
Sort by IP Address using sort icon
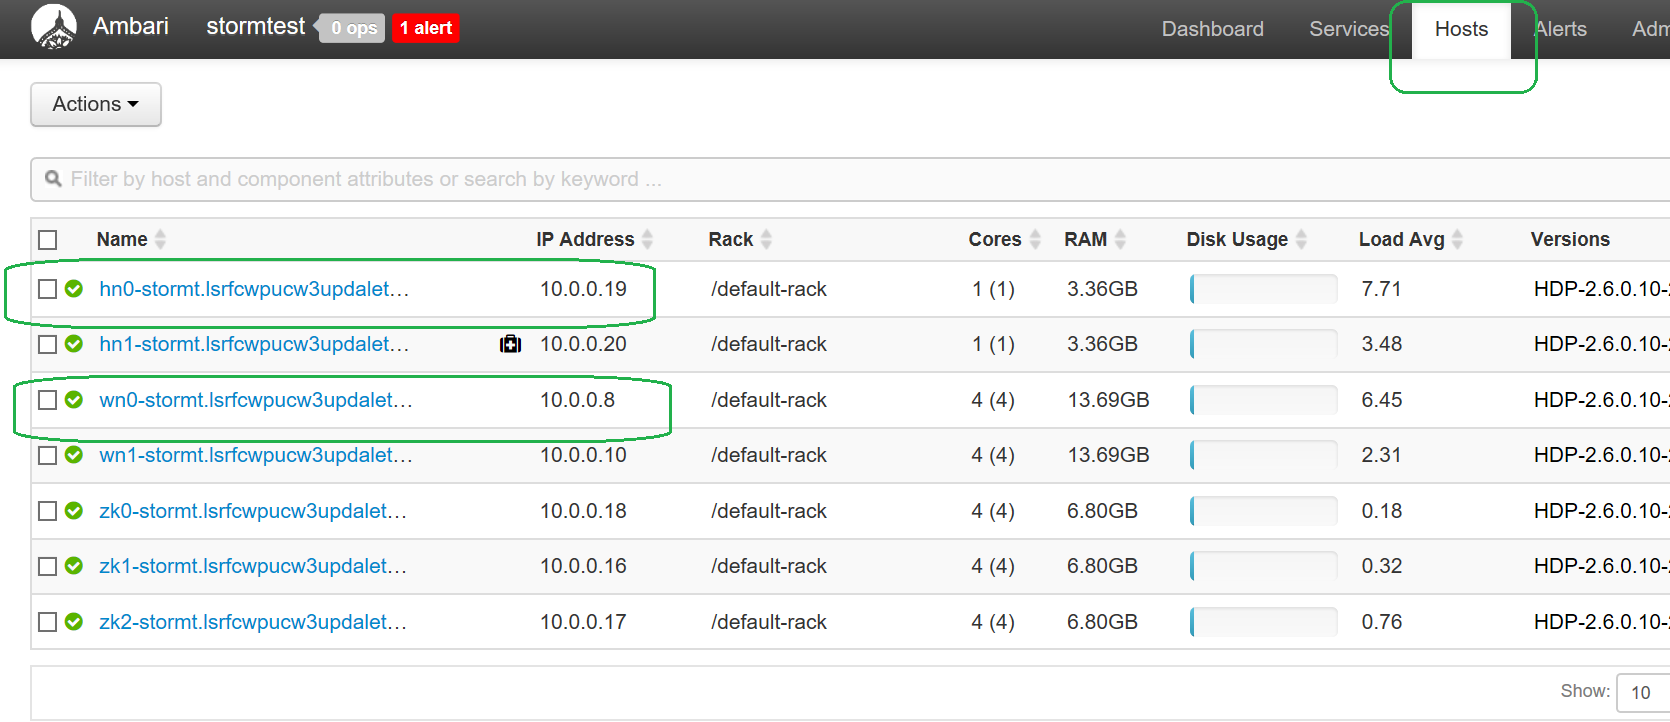[x=647, y=239]
